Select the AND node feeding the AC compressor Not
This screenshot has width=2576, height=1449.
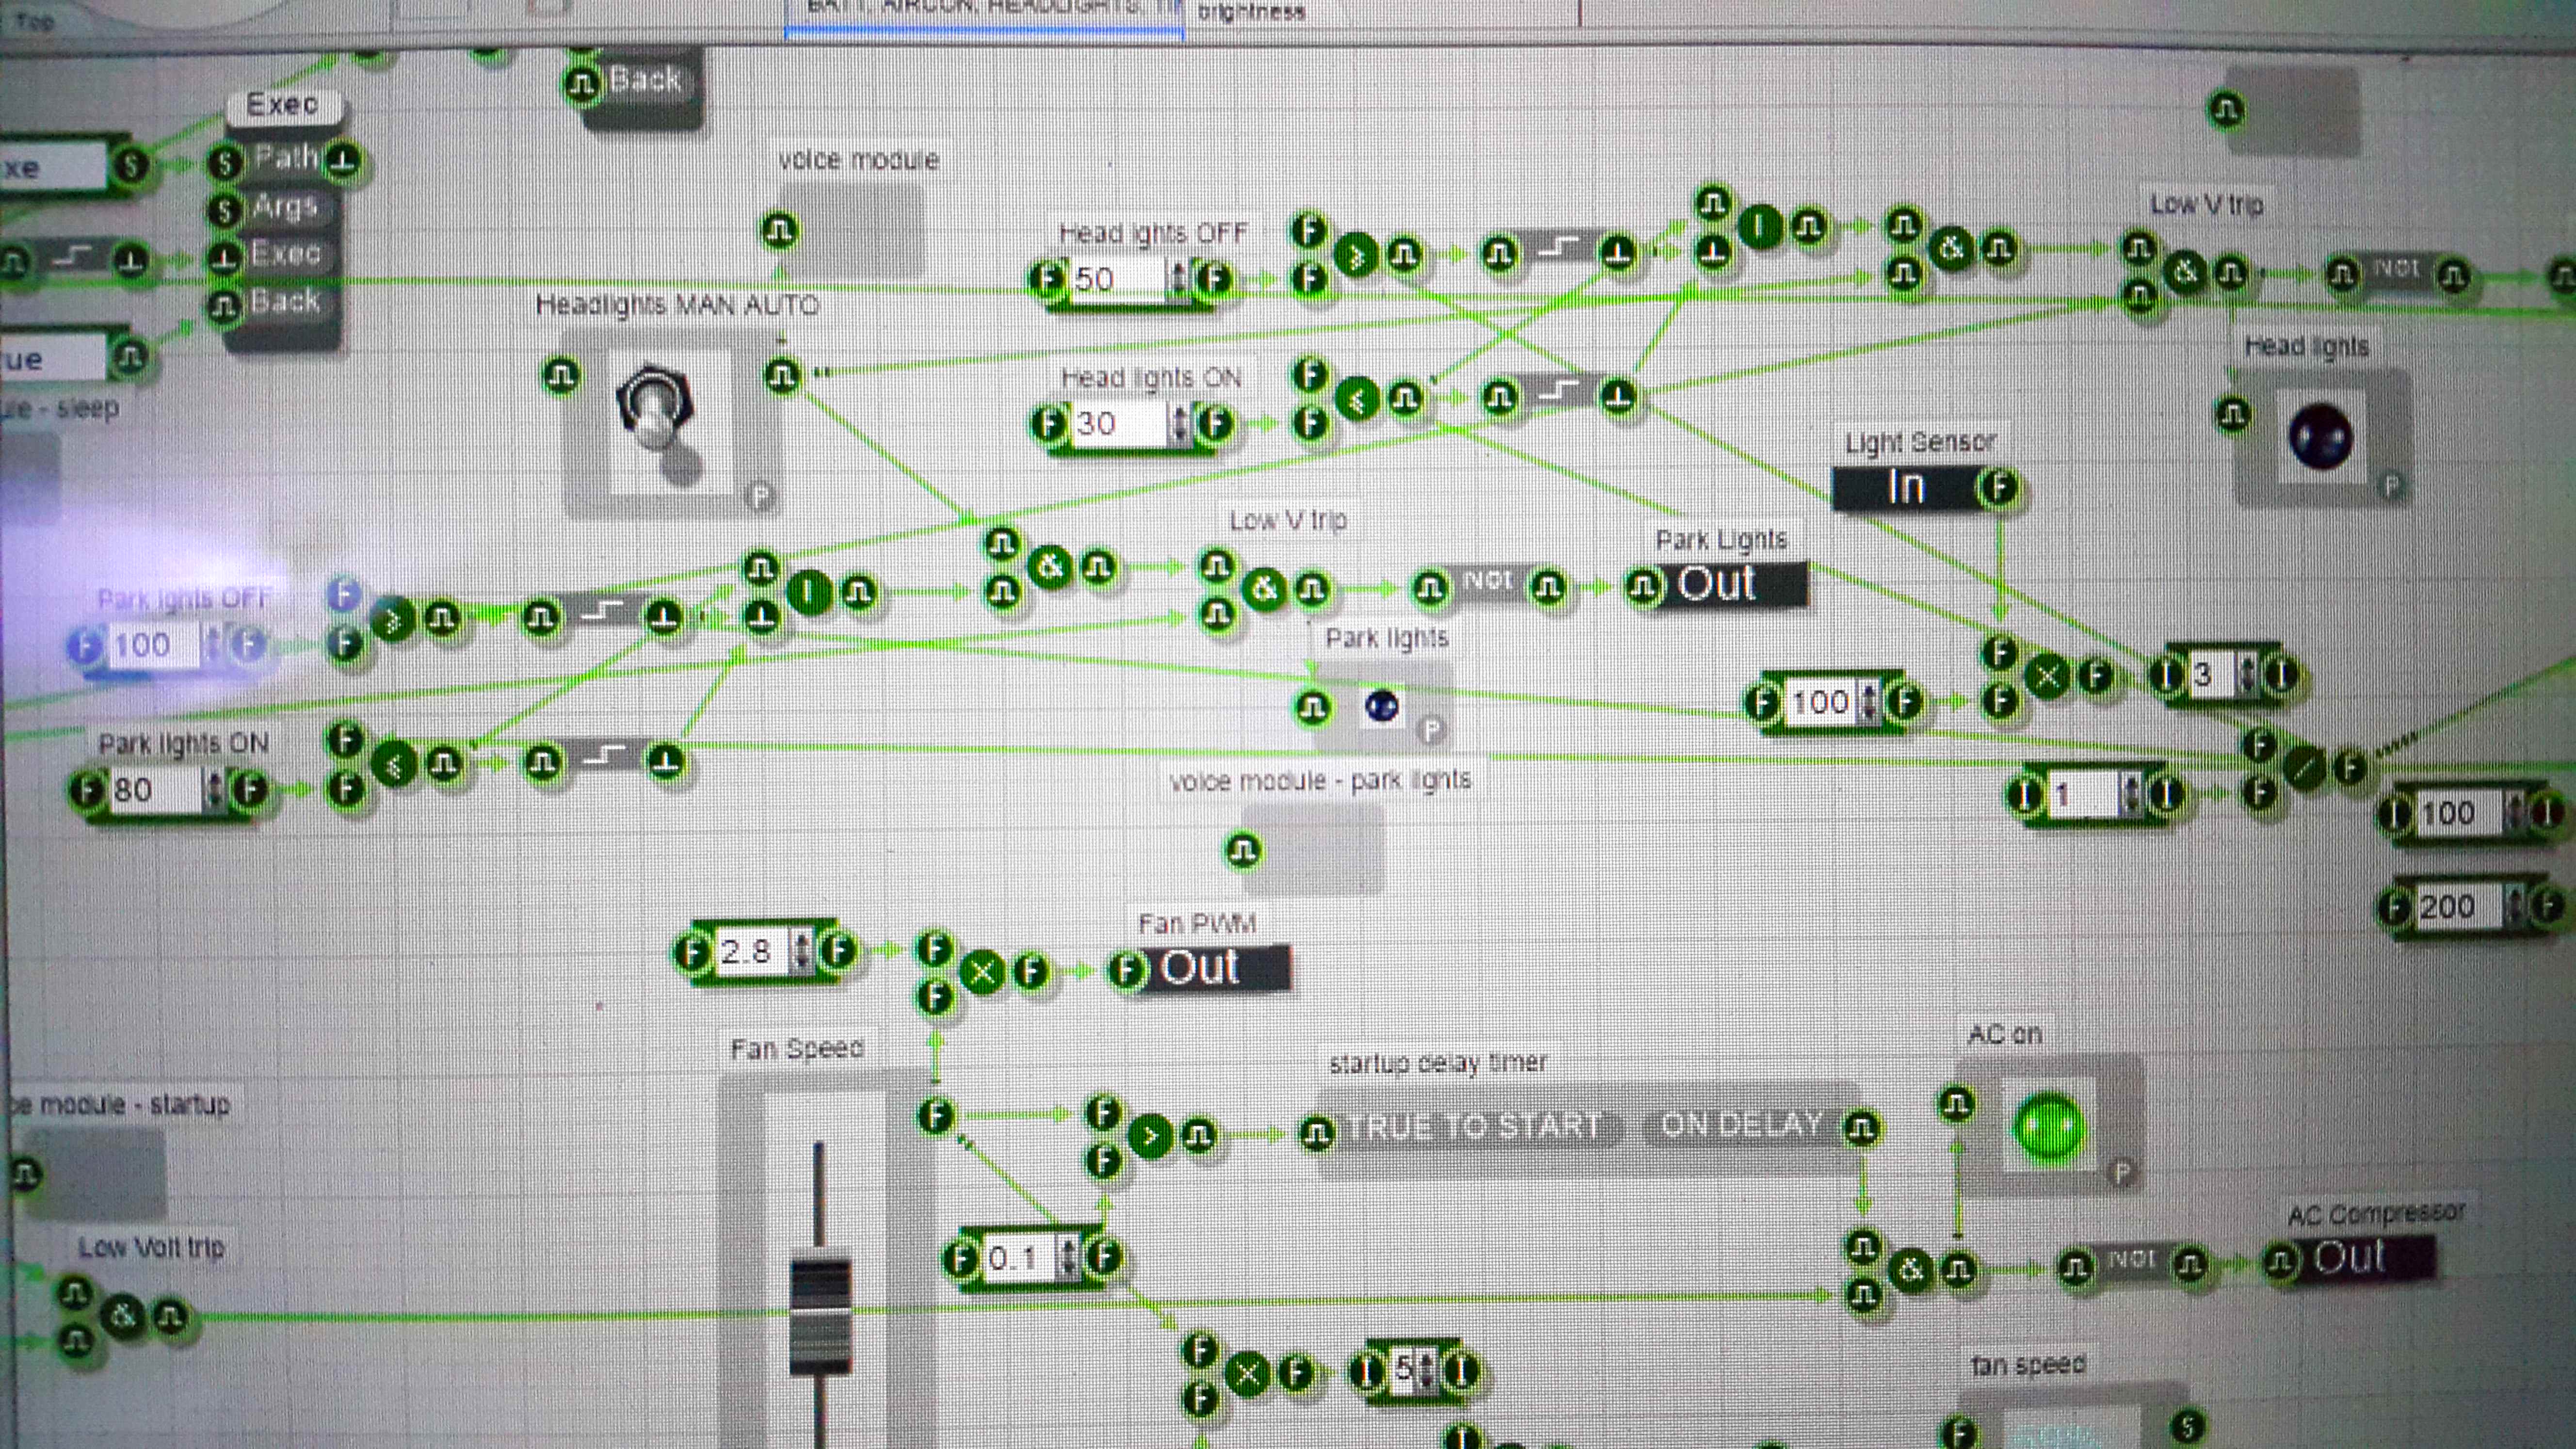(1911, 1270)
